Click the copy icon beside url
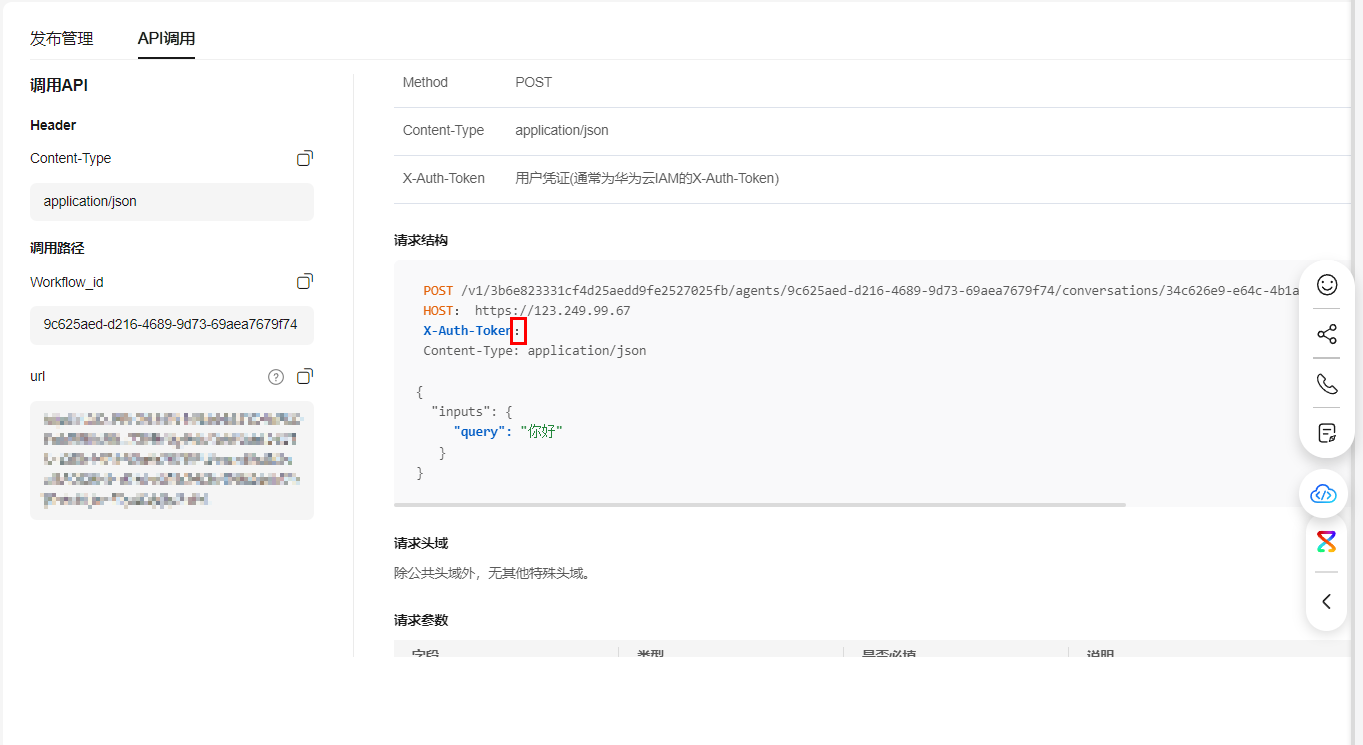Screen dimensions: 1363x745 (305, 376)
